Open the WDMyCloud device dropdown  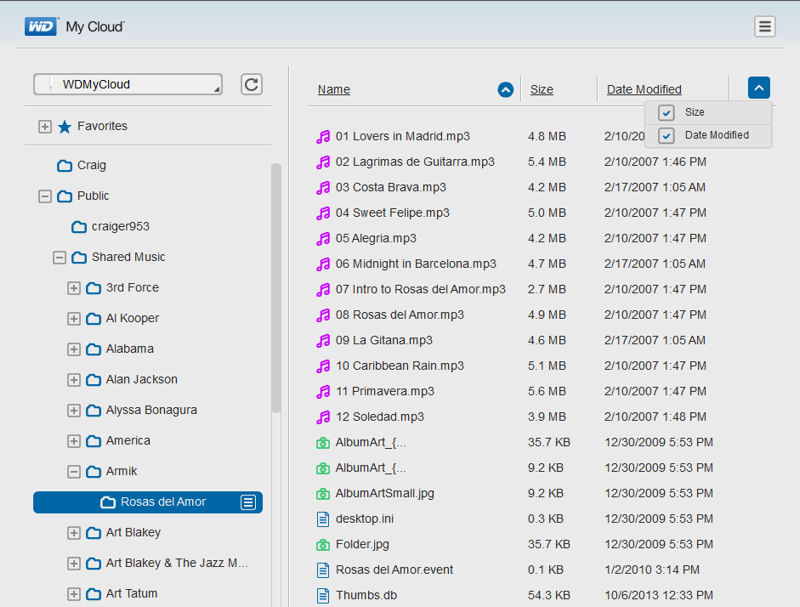128,84
